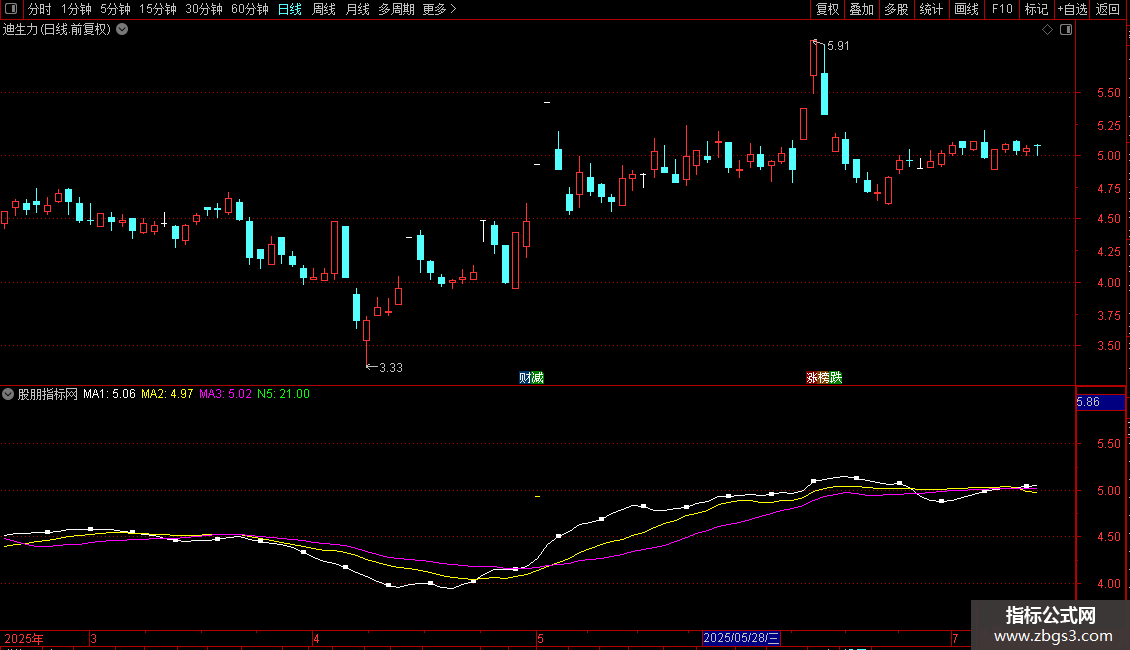Click the month 3 tick on time axis
This screenshot has height=650, width=1130.
(93, 638)
